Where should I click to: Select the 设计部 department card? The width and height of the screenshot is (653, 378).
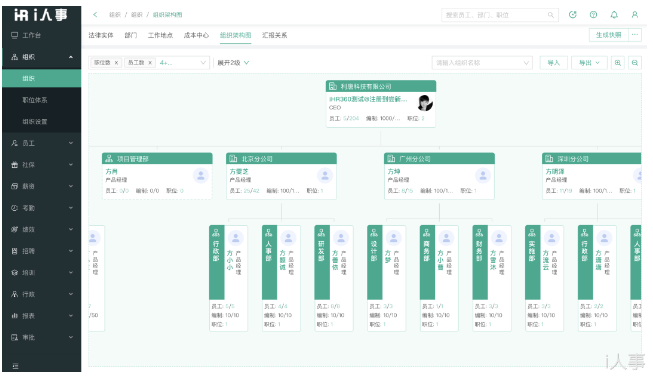(x=386, y=278)
